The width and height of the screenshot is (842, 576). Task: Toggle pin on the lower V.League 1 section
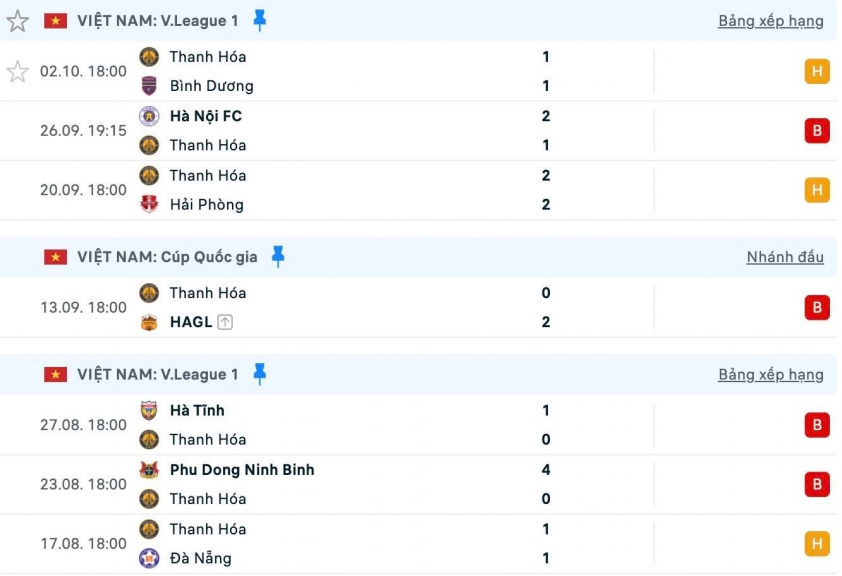(260, 374)
